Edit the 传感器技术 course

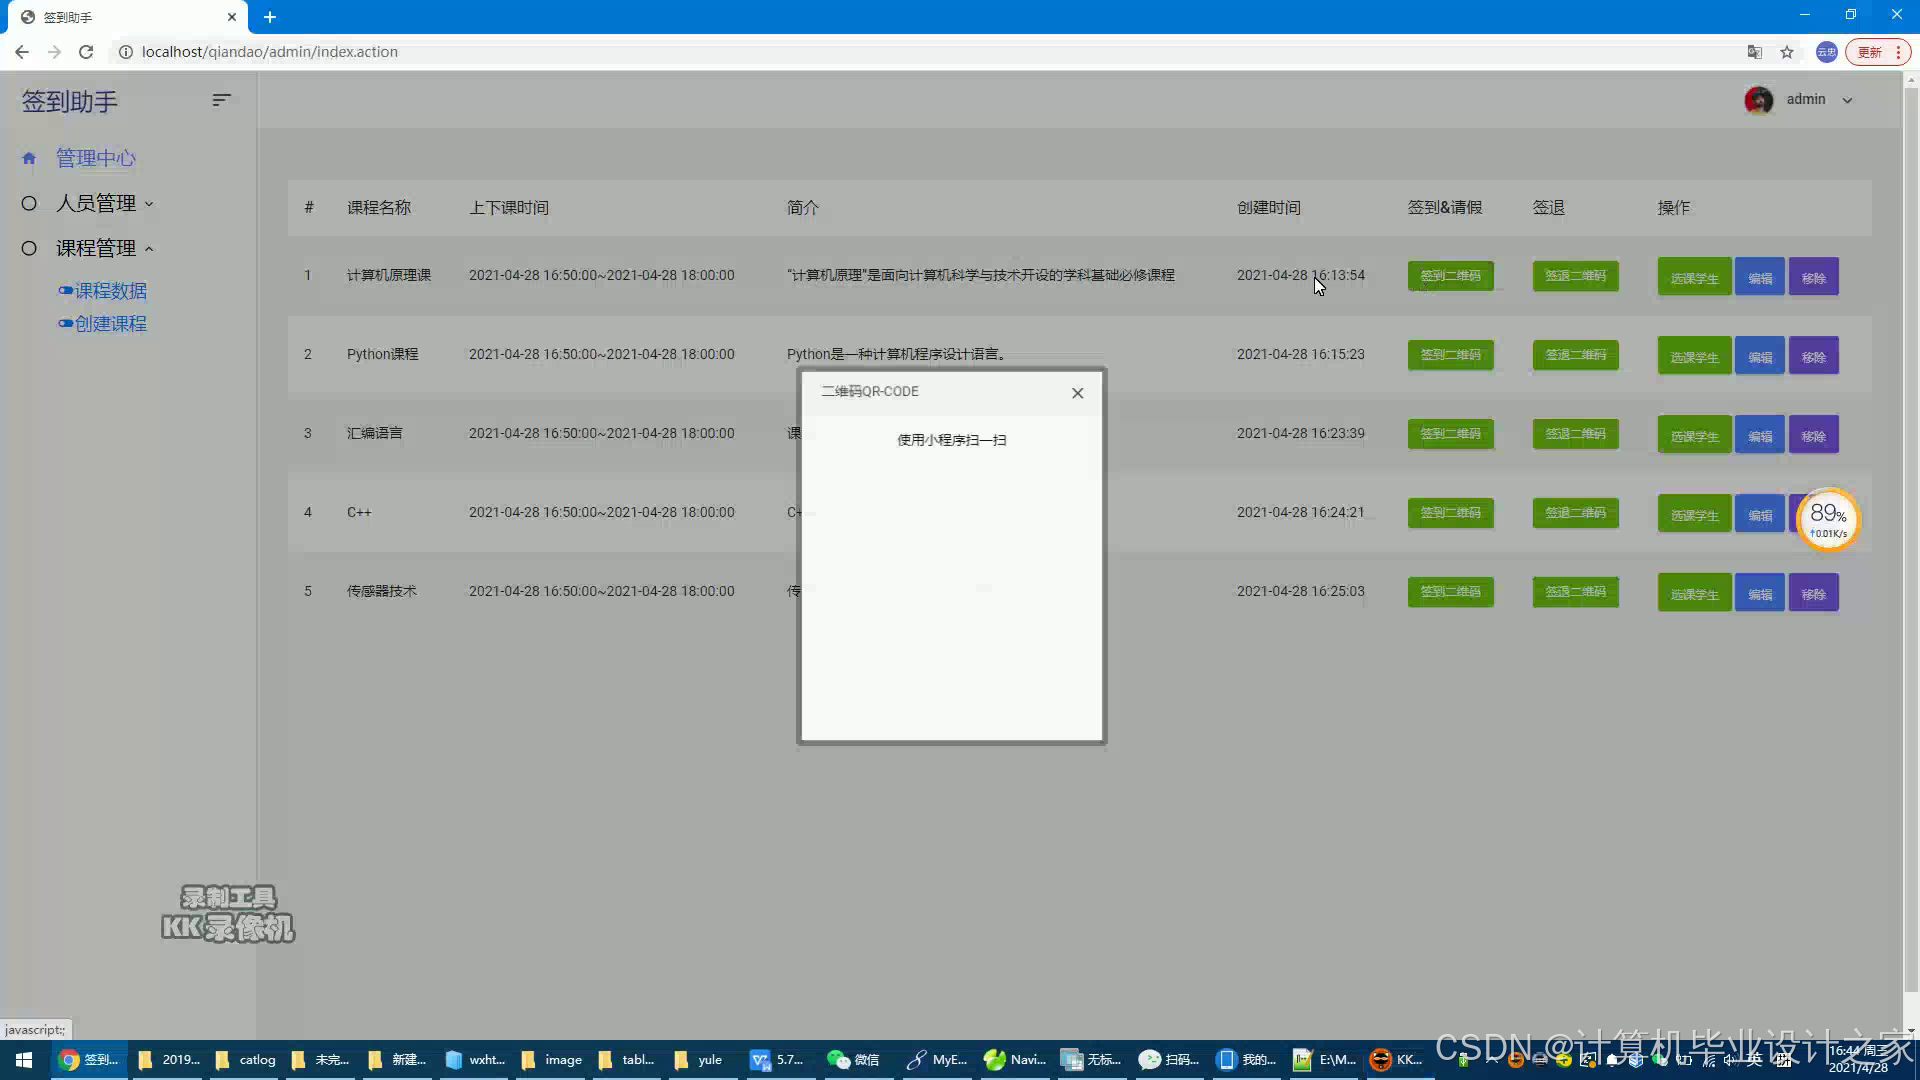pos(1760,593)
